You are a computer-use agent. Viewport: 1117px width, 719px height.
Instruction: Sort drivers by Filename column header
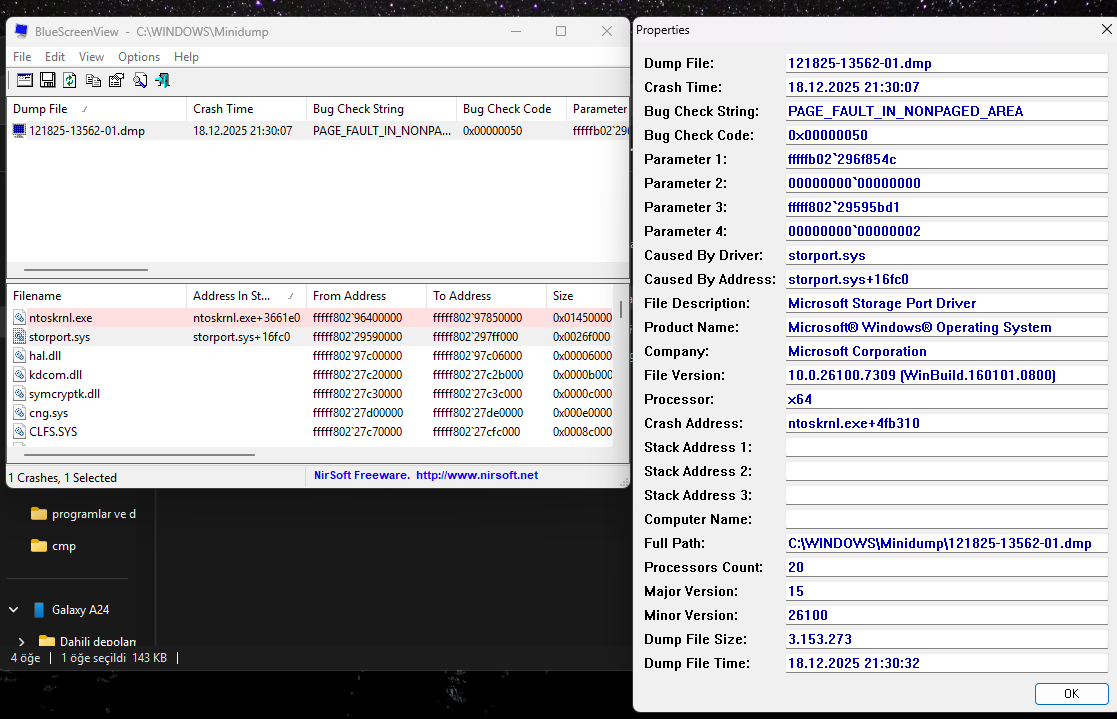click(96, 296)
